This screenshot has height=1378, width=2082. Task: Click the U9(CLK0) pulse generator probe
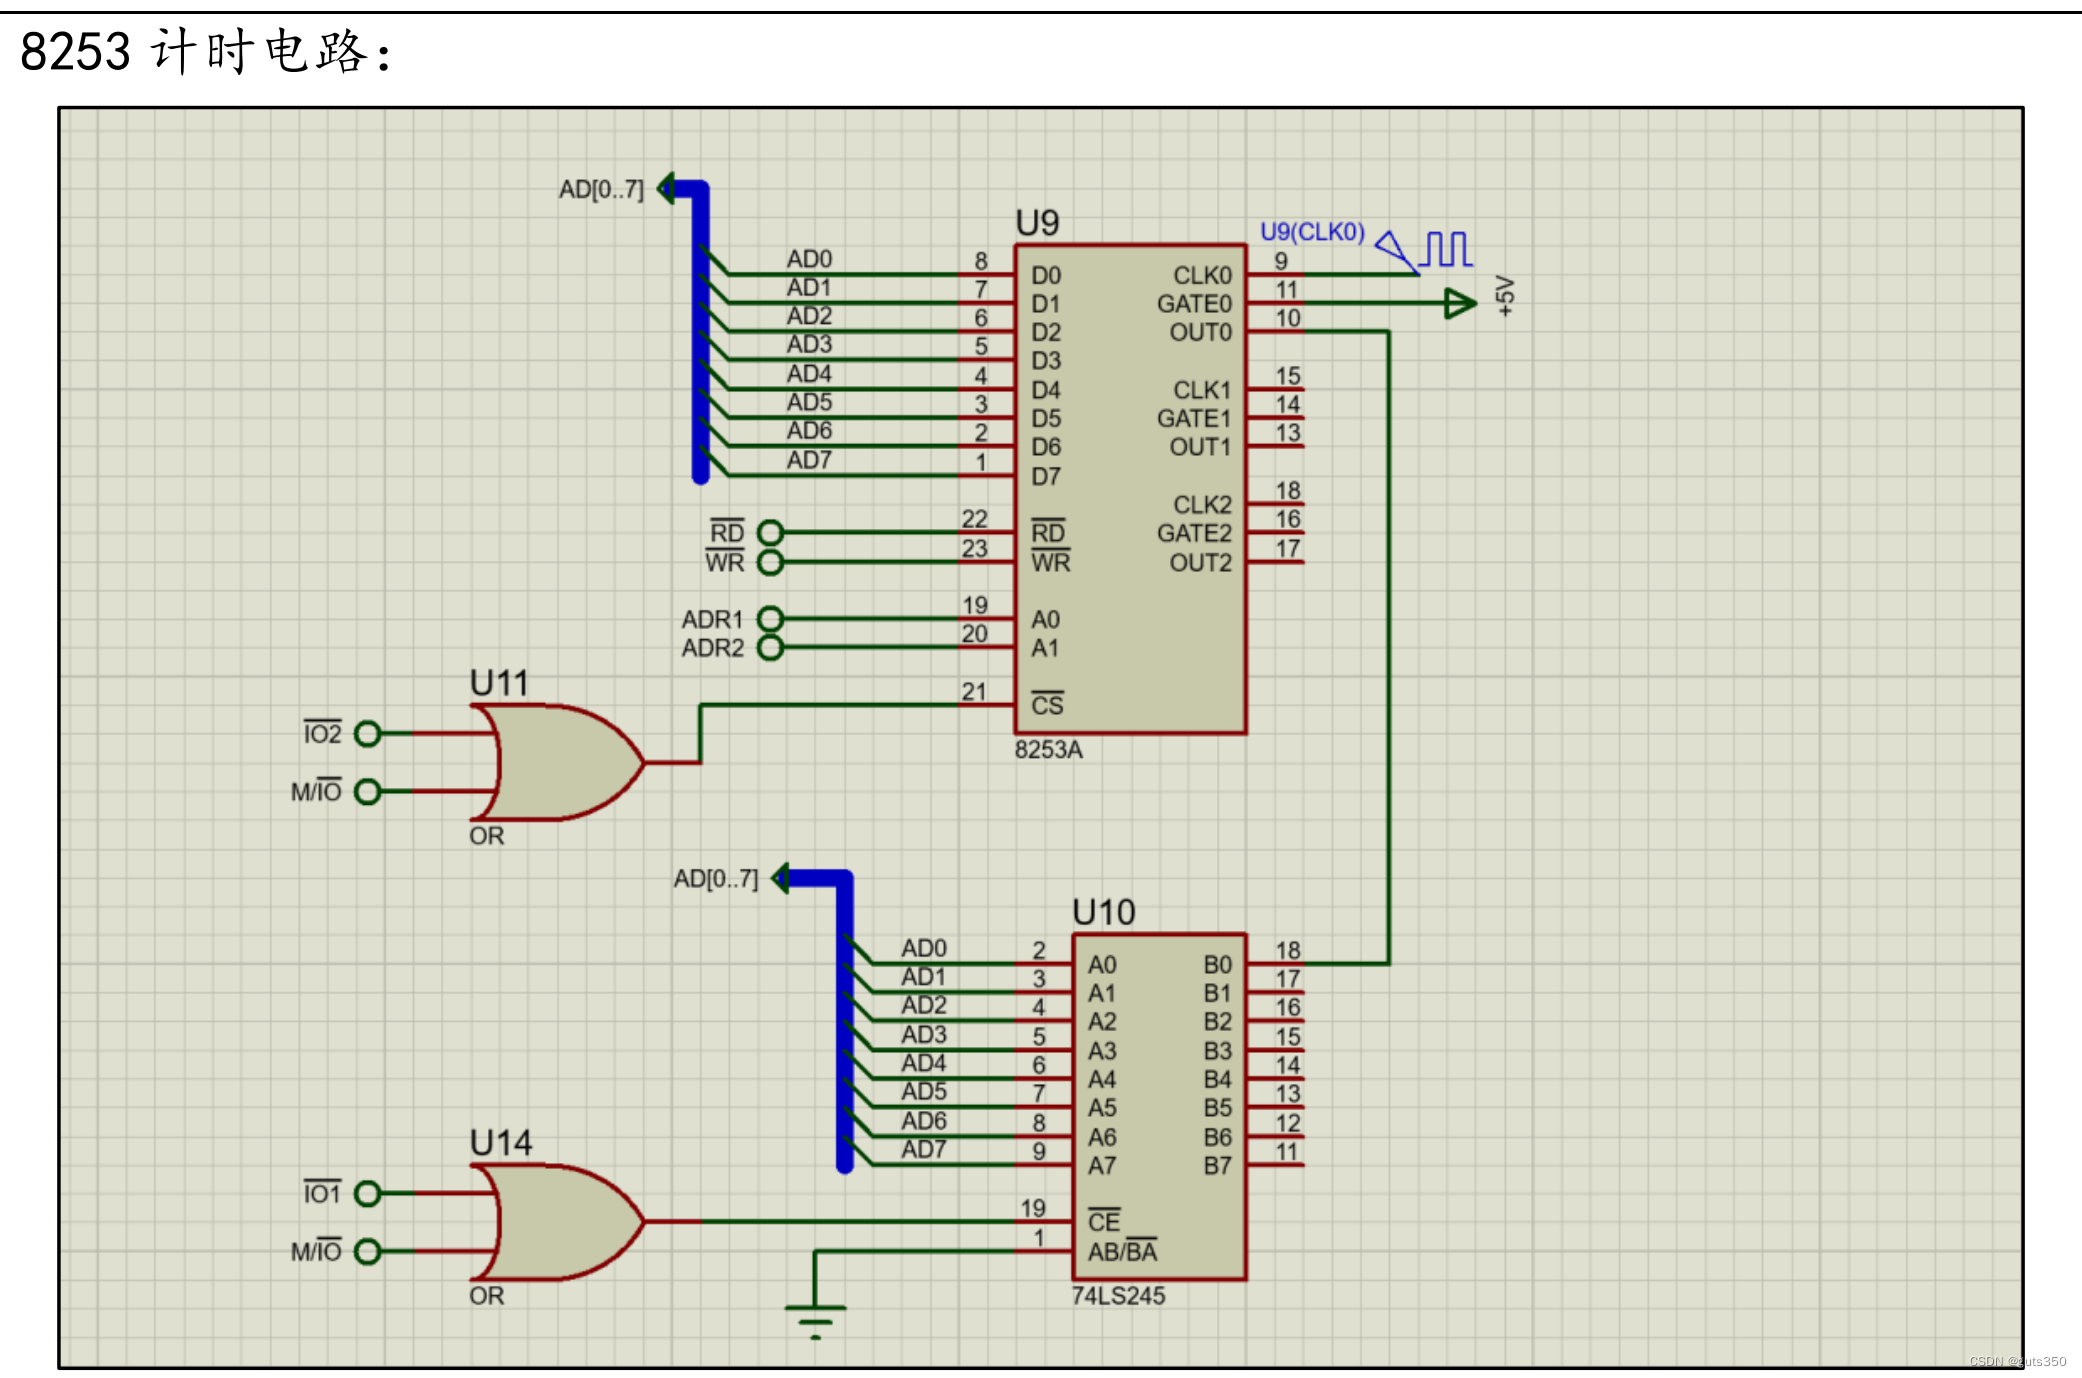point(1425,250)
